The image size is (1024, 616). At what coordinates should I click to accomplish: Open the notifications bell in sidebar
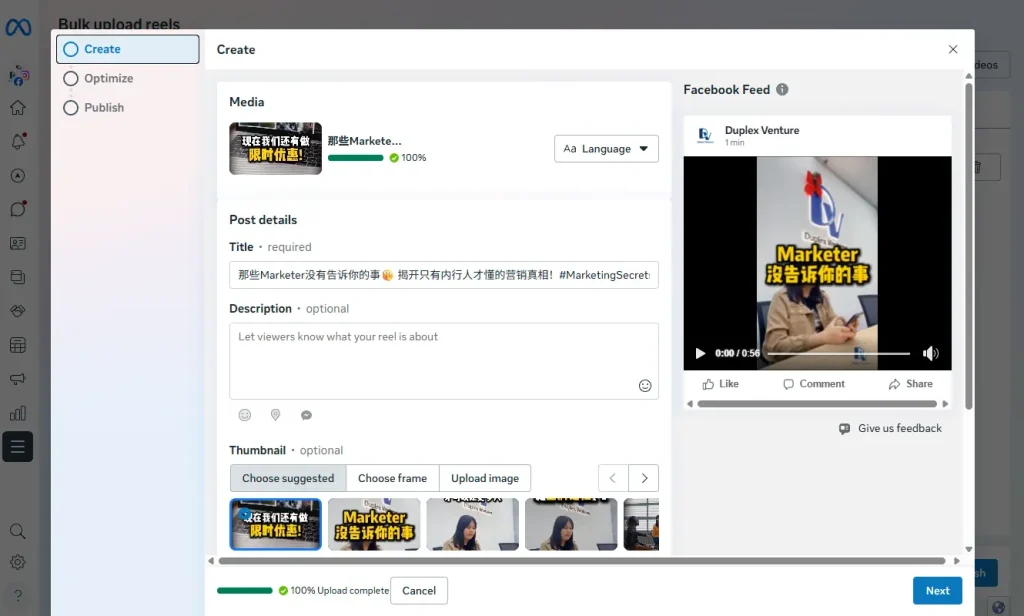pyautogui.click(x=18, y=141)
